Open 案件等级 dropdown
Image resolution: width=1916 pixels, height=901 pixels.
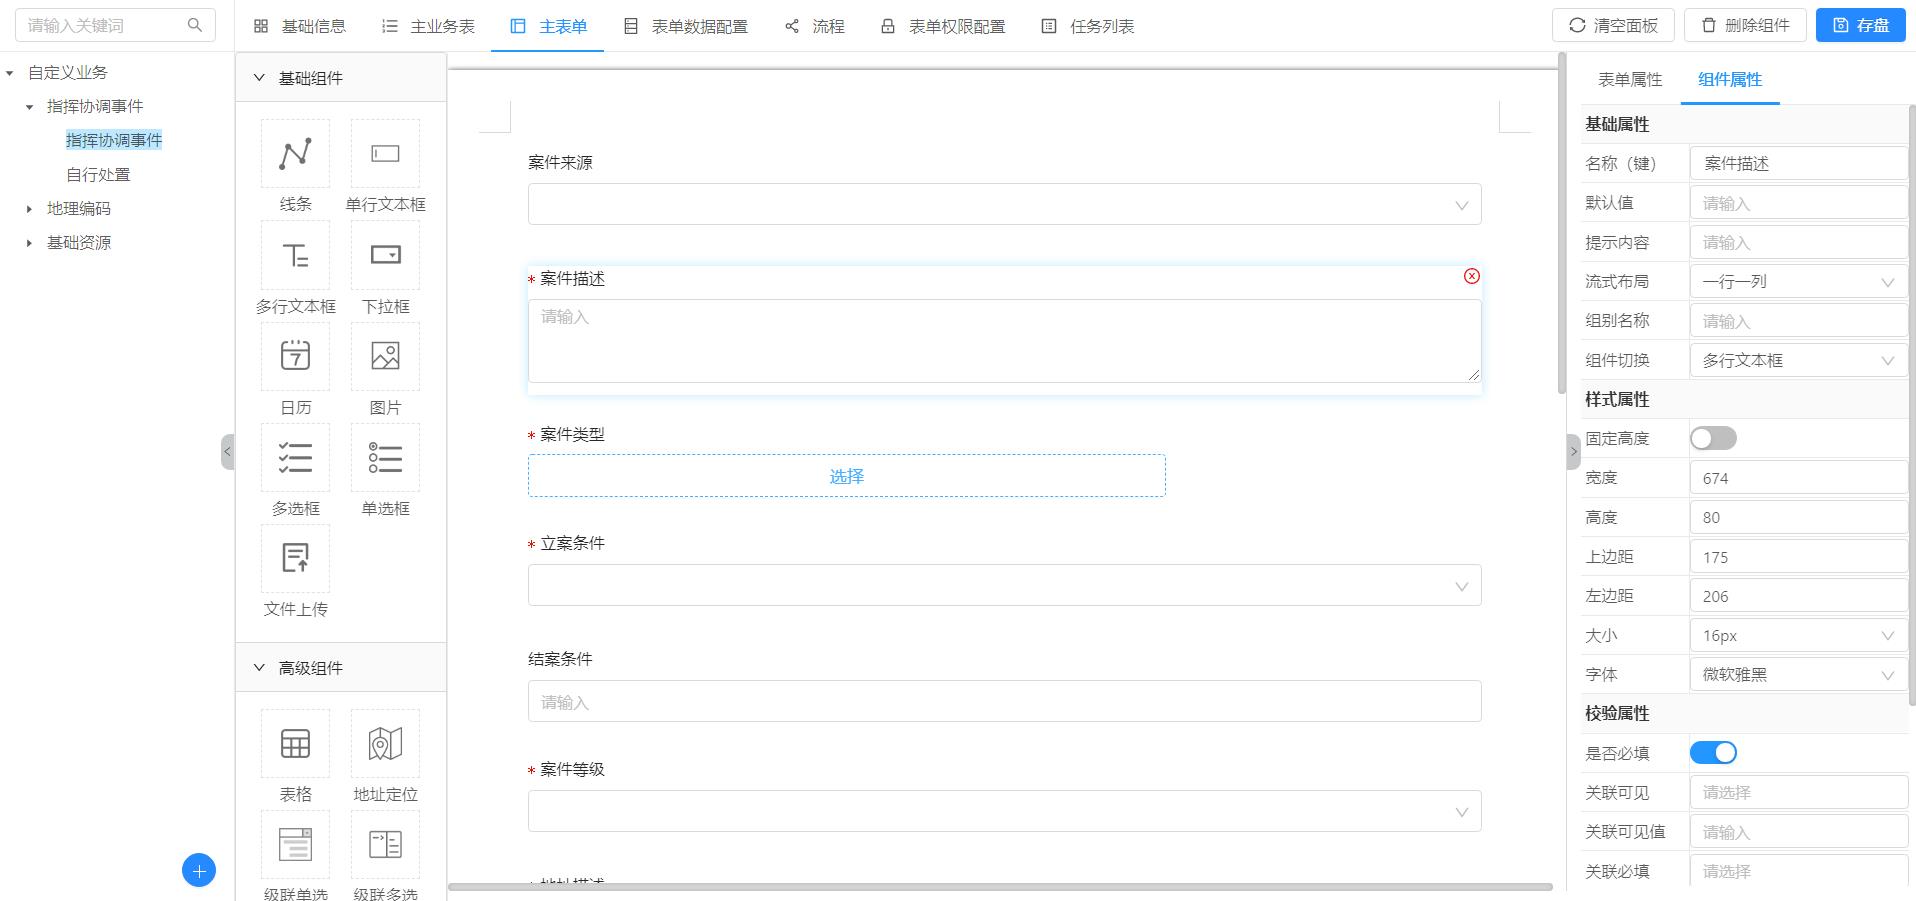click(x=1004, y=811)
